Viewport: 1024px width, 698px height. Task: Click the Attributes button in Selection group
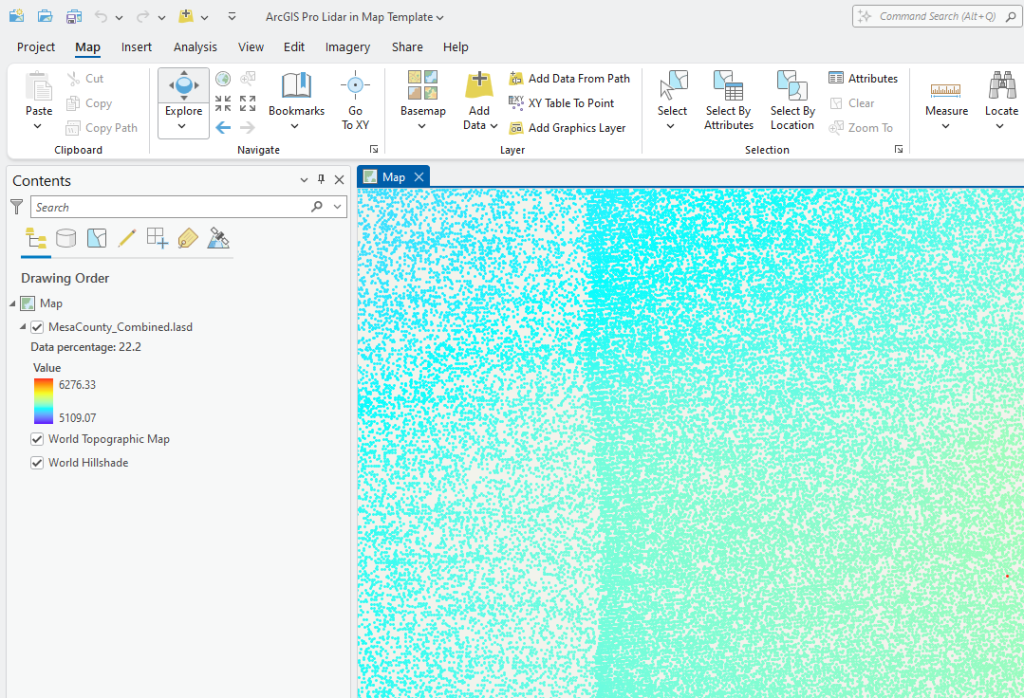862,78
